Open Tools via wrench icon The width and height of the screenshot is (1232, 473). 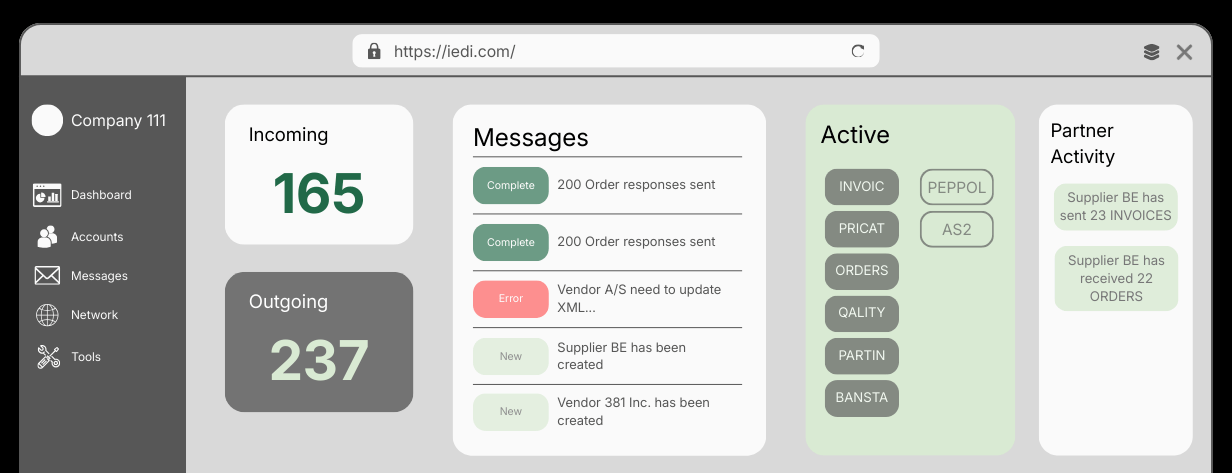point(47,357)
